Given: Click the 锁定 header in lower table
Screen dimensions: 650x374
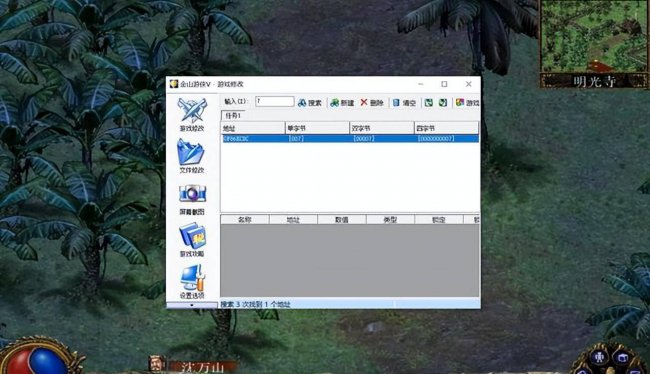Looking at the screenshot, I should tap(439, 220).
